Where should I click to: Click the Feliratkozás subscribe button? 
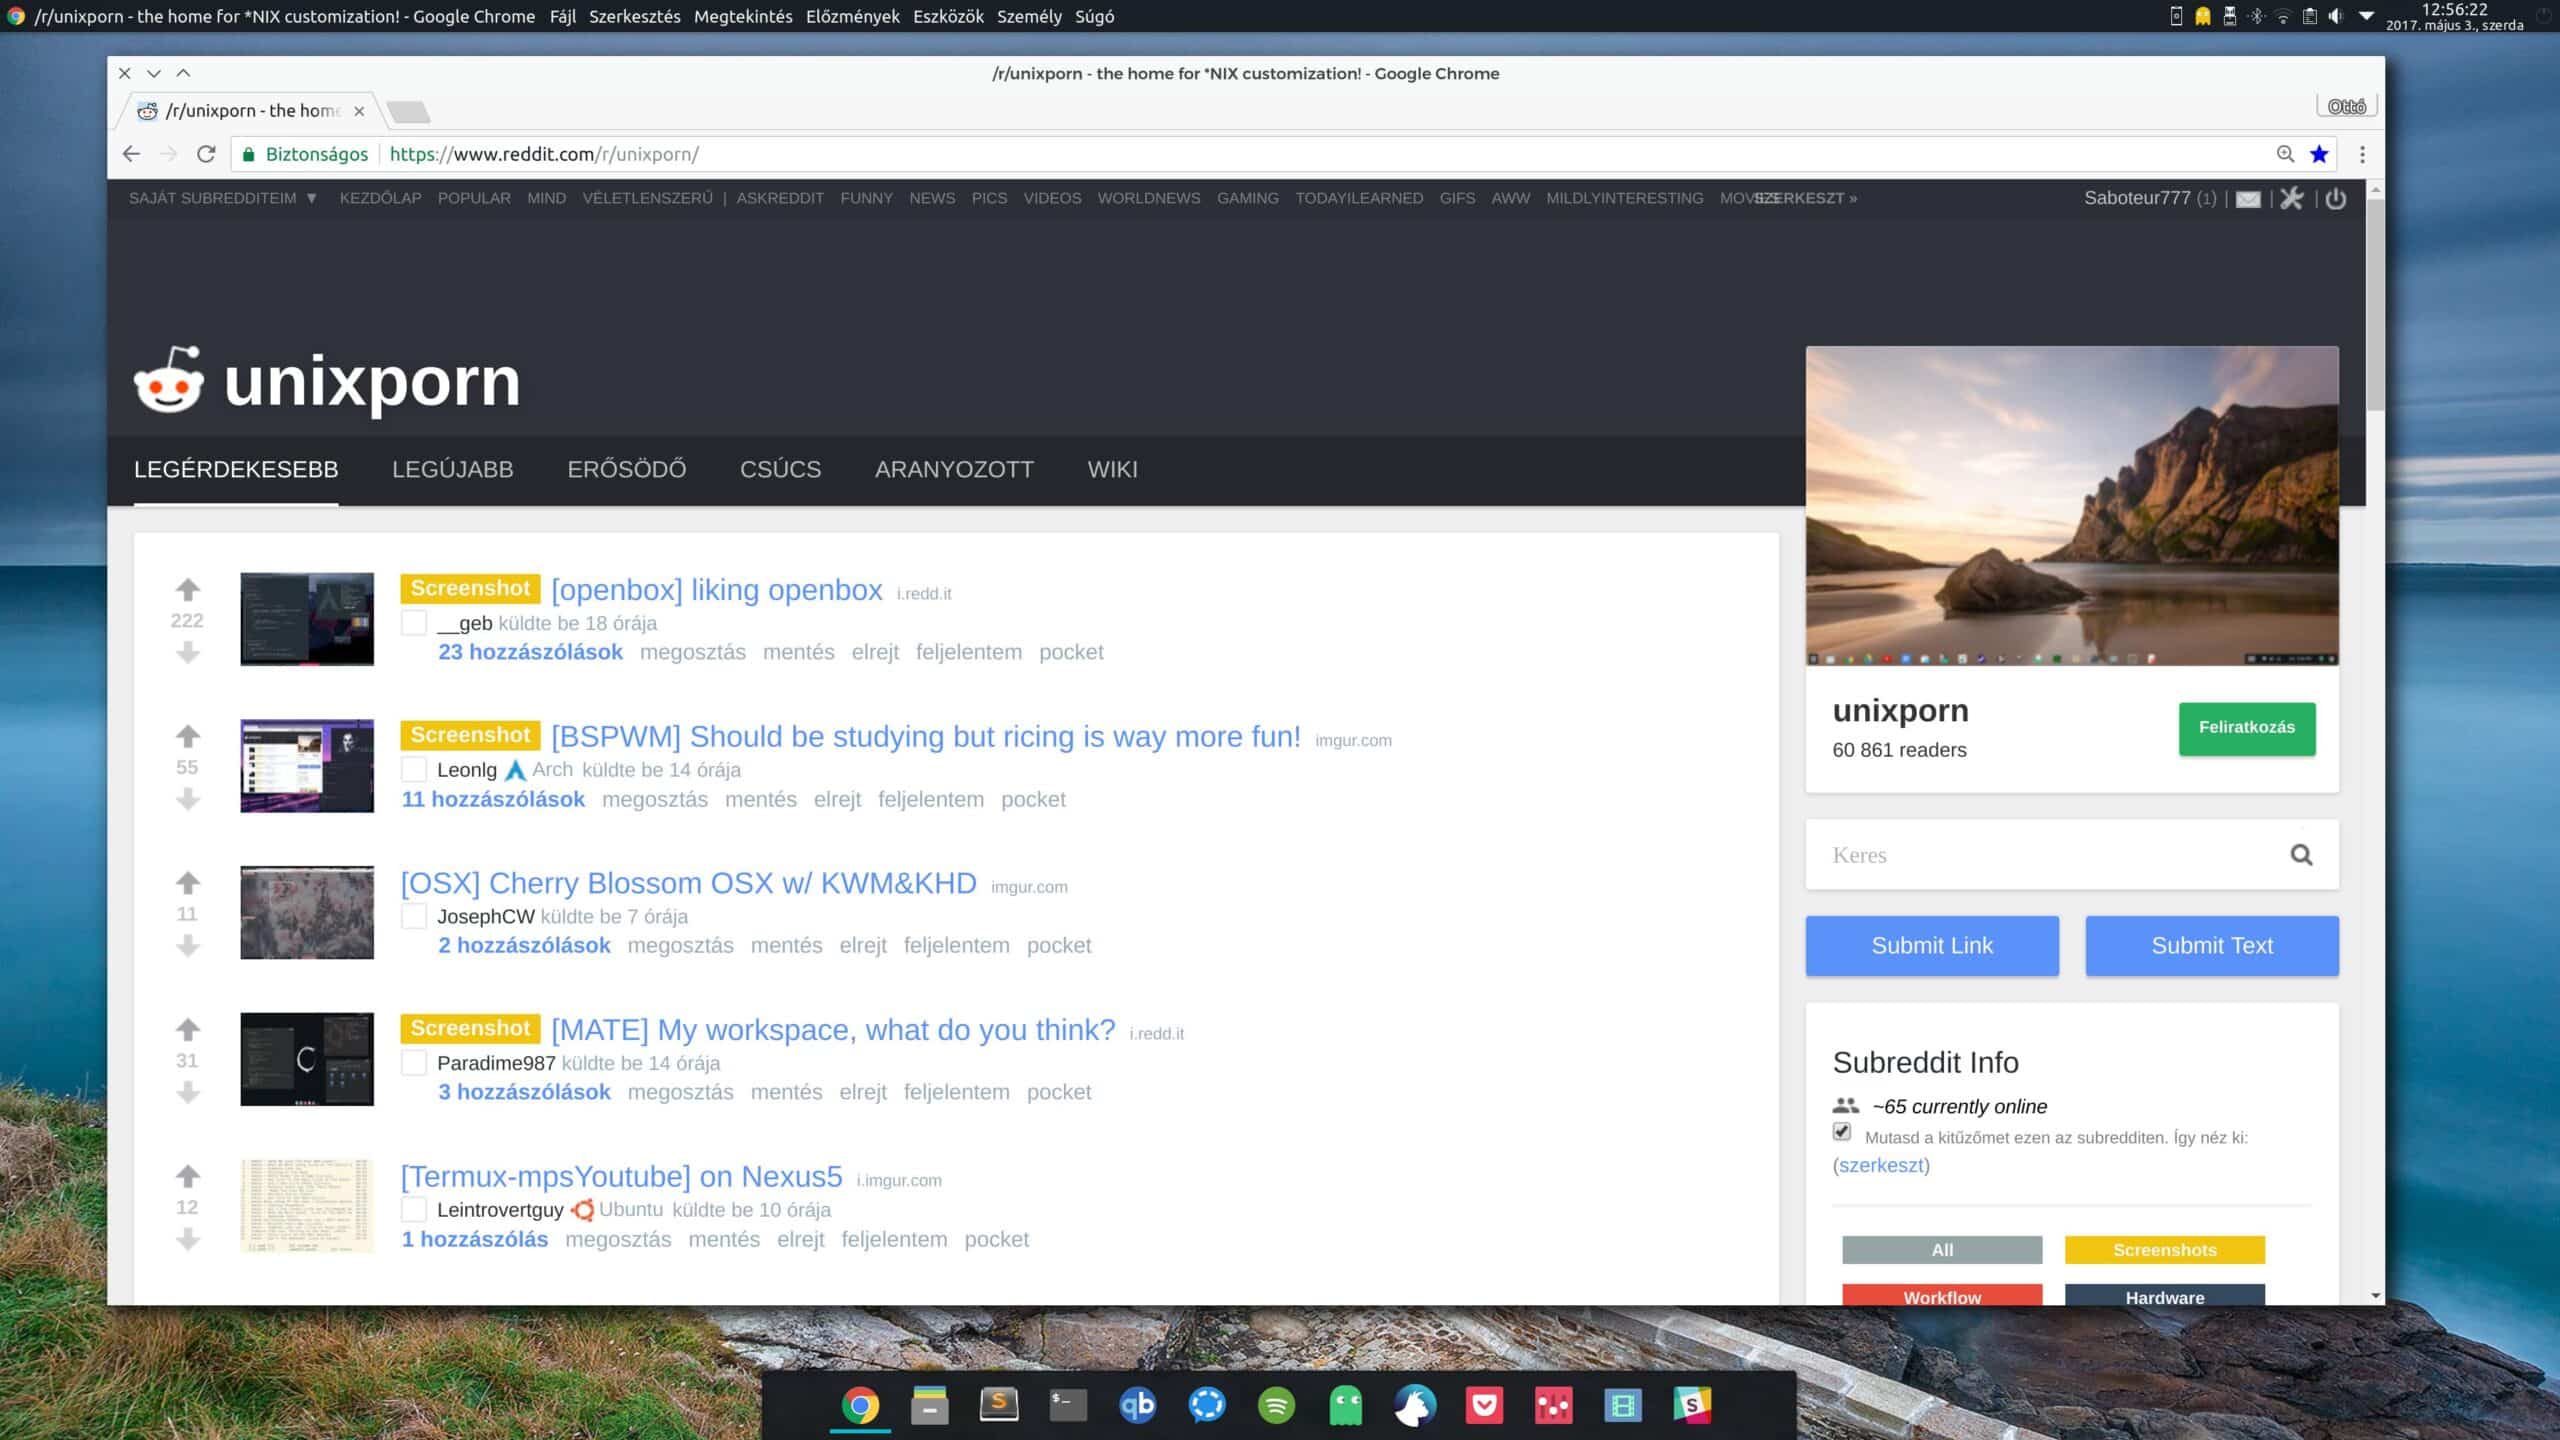pos(2247,728)
